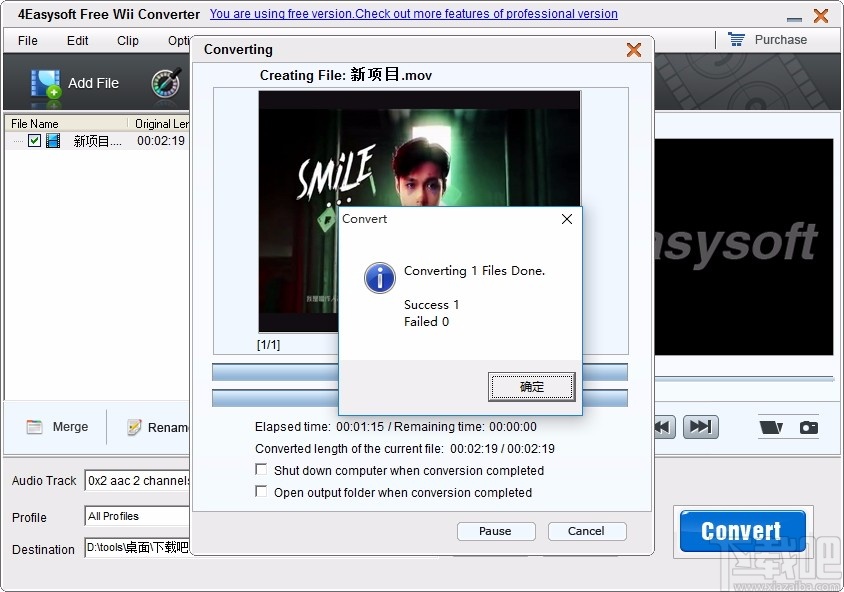Screen dimensions: 844x592
Task: Open the File menu
Action: (27, 41)
